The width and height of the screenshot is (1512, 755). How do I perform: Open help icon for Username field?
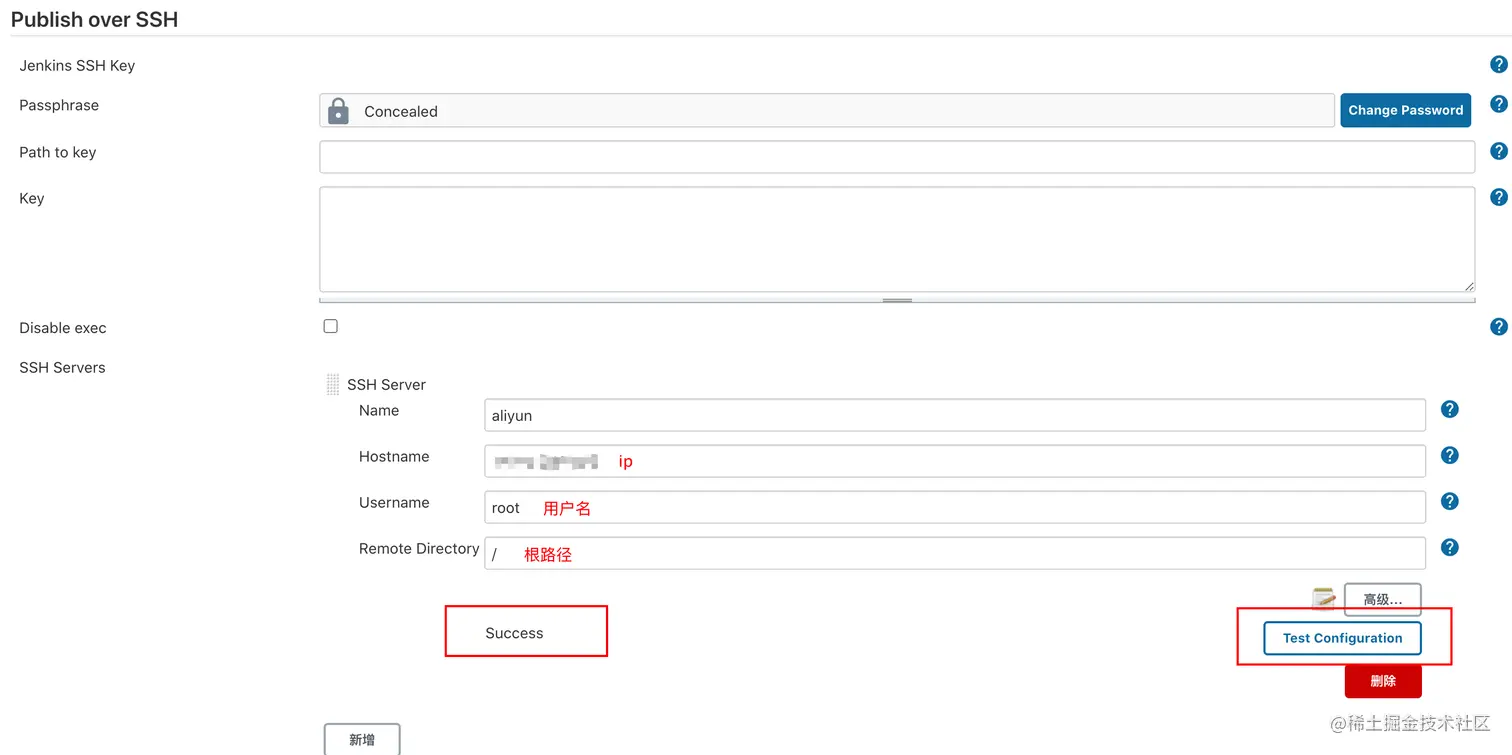pos(1449,501)
